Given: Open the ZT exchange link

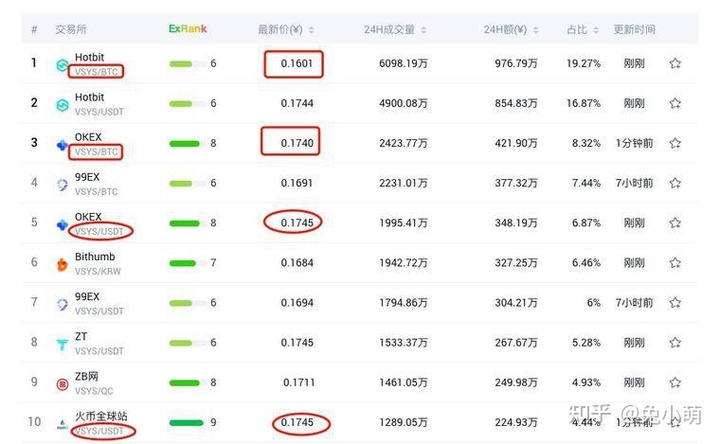Looking at the screenshot, I should [x=81, y=337].
